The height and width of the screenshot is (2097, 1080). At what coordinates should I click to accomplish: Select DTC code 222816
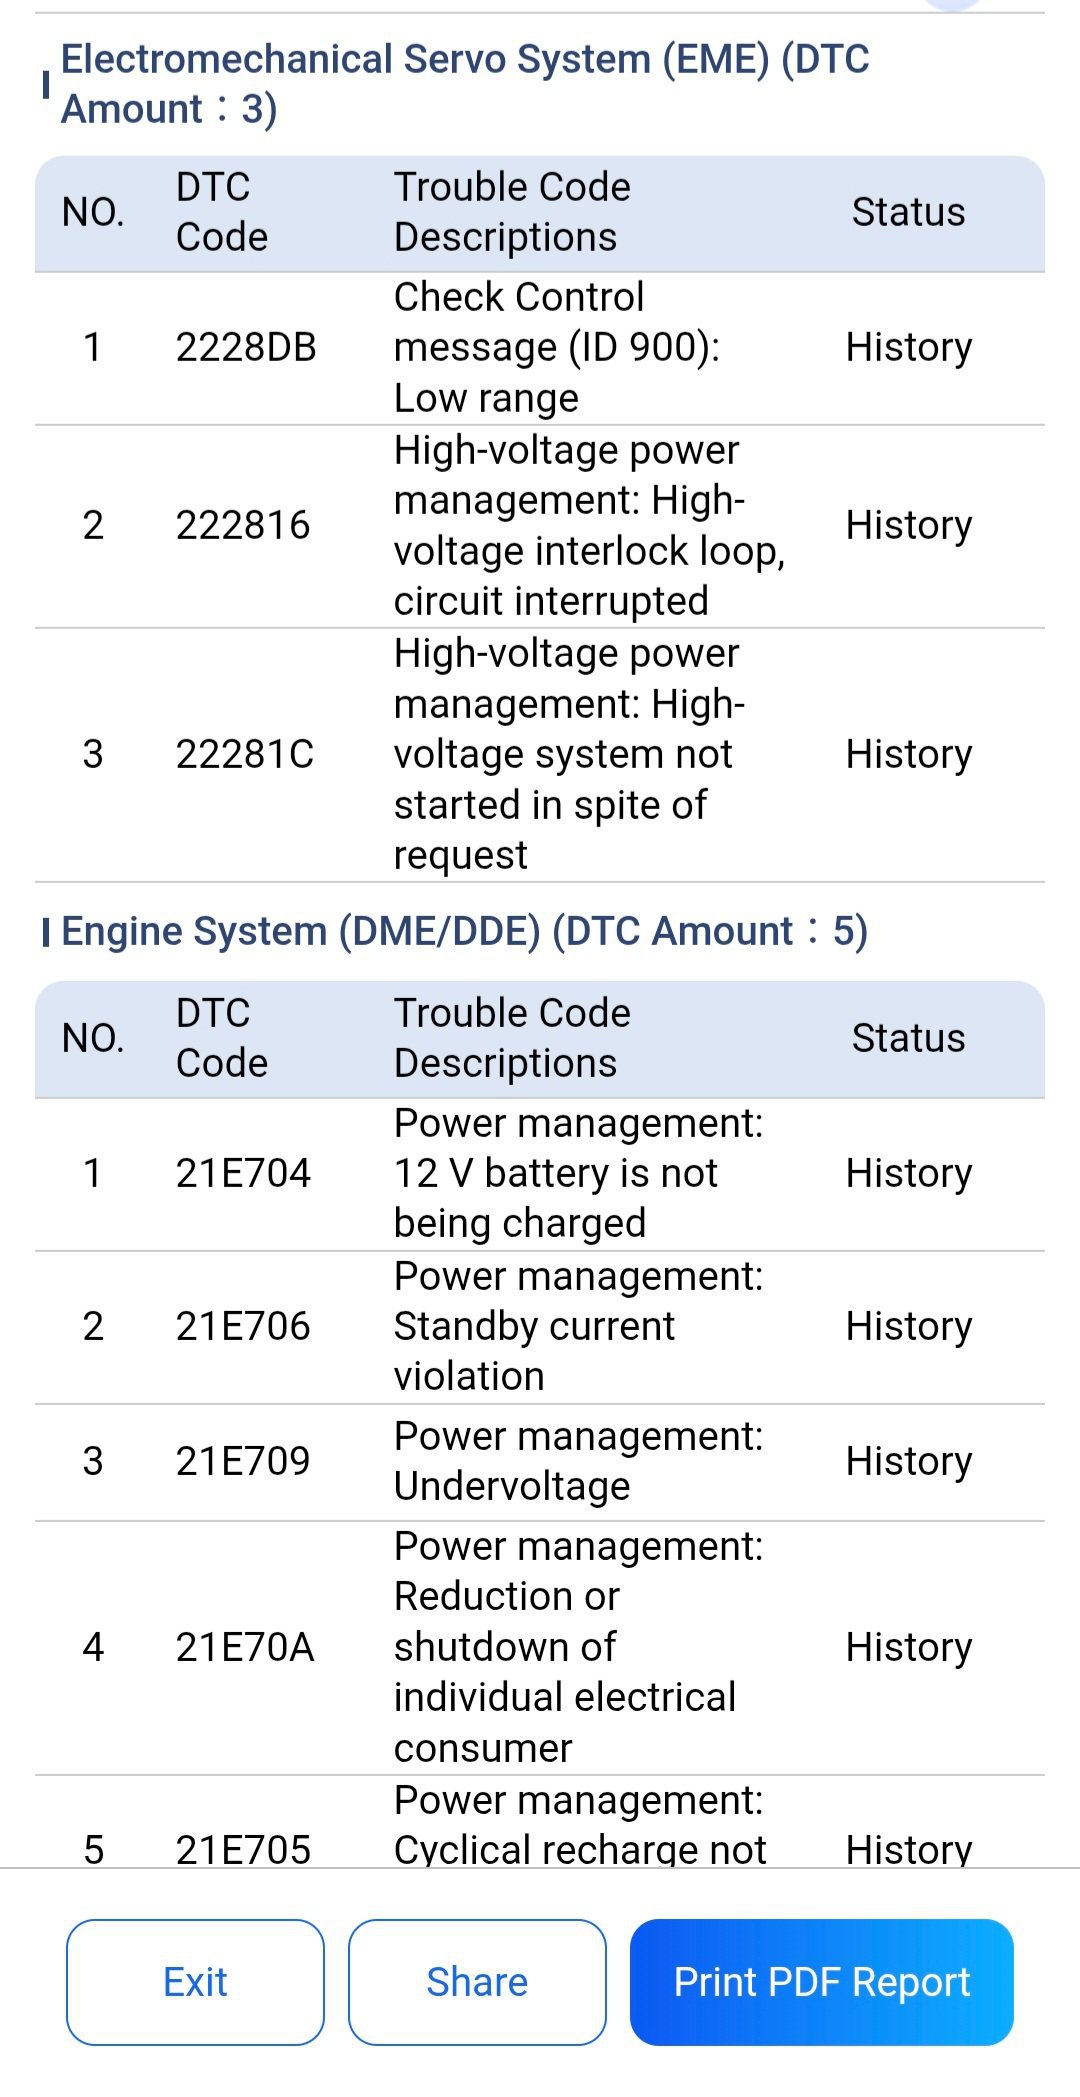coord(243,525)
